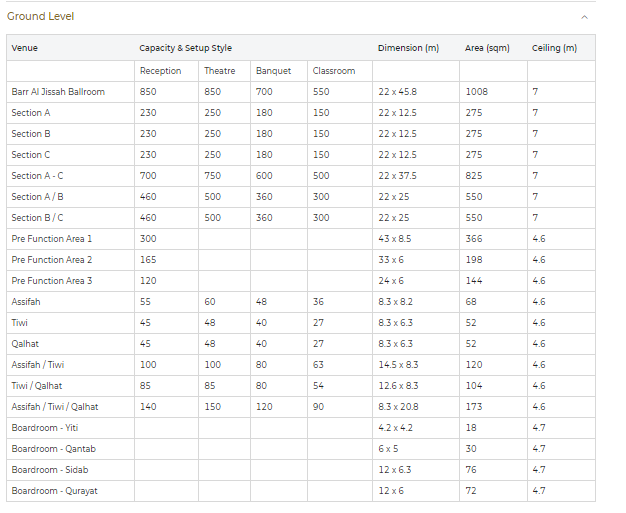The height and width of the screenshot is (513, 626).
Task: Click the Section A - C venue name
Action: coord(37,176)
